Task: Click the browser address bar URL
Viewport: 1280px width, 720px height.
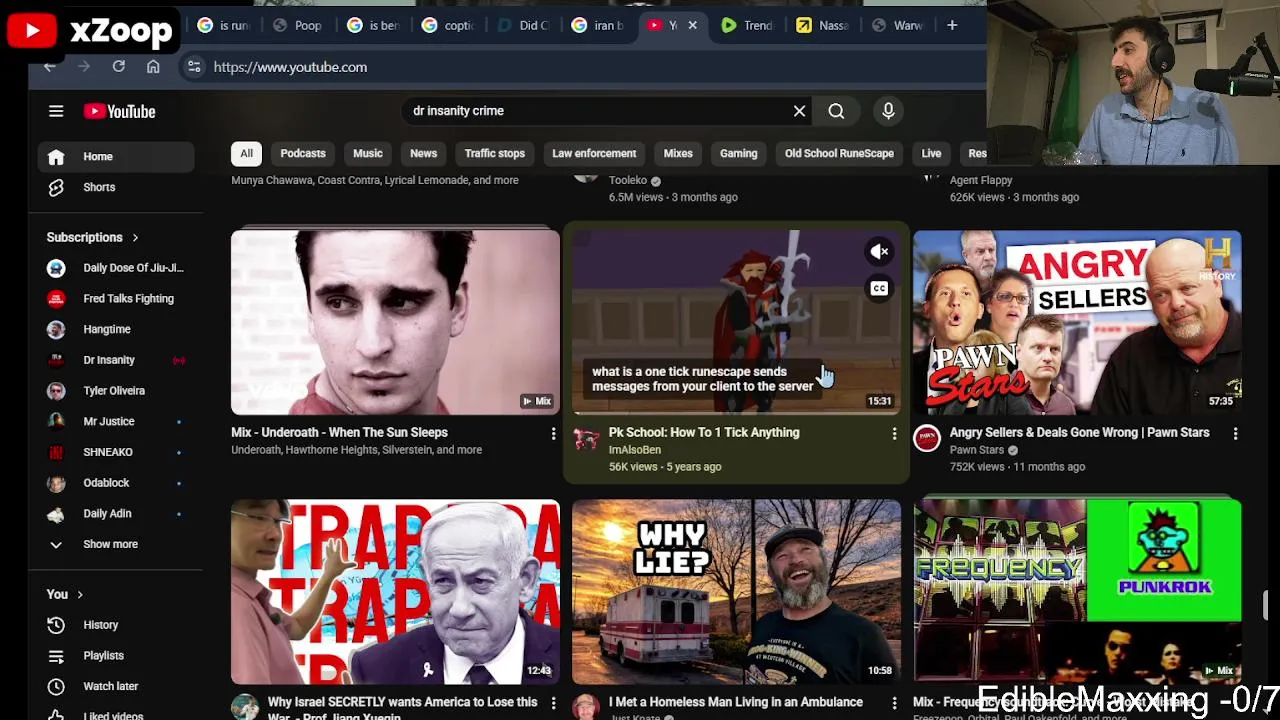Action: click(x=290, y=67)
